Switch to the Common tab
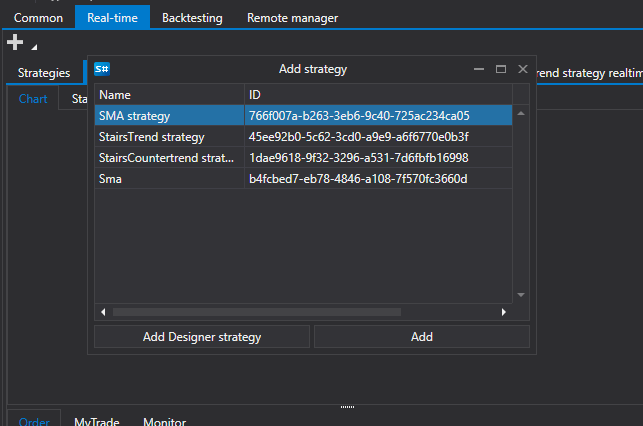Image resolution: width=643 pixels, height=426 pixels. (x=39, y=18)
